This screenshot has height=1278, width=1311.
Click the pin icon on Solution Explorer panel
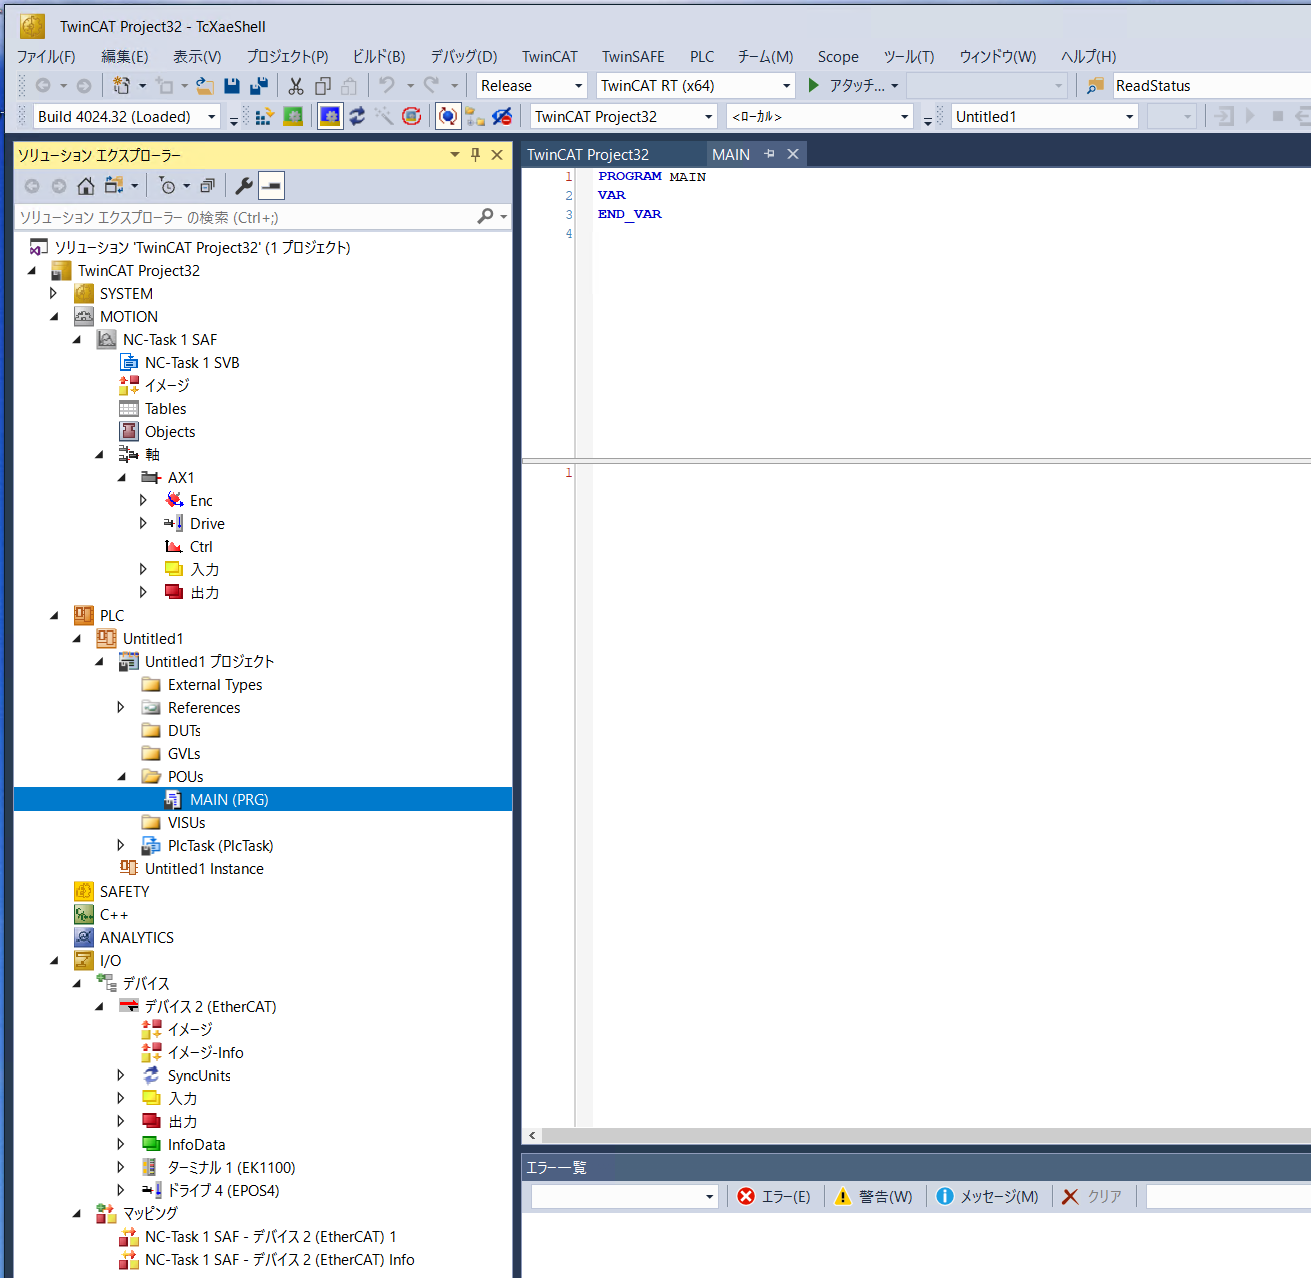coord(475,155)
